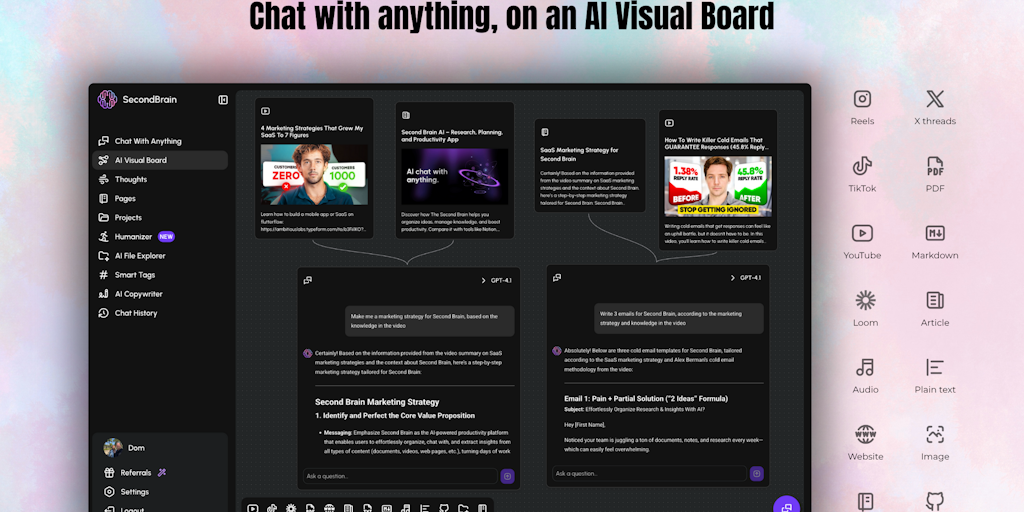
Task: Open the 4 Marketing Strategies video thumbnail
Action: tap(314, 174)
